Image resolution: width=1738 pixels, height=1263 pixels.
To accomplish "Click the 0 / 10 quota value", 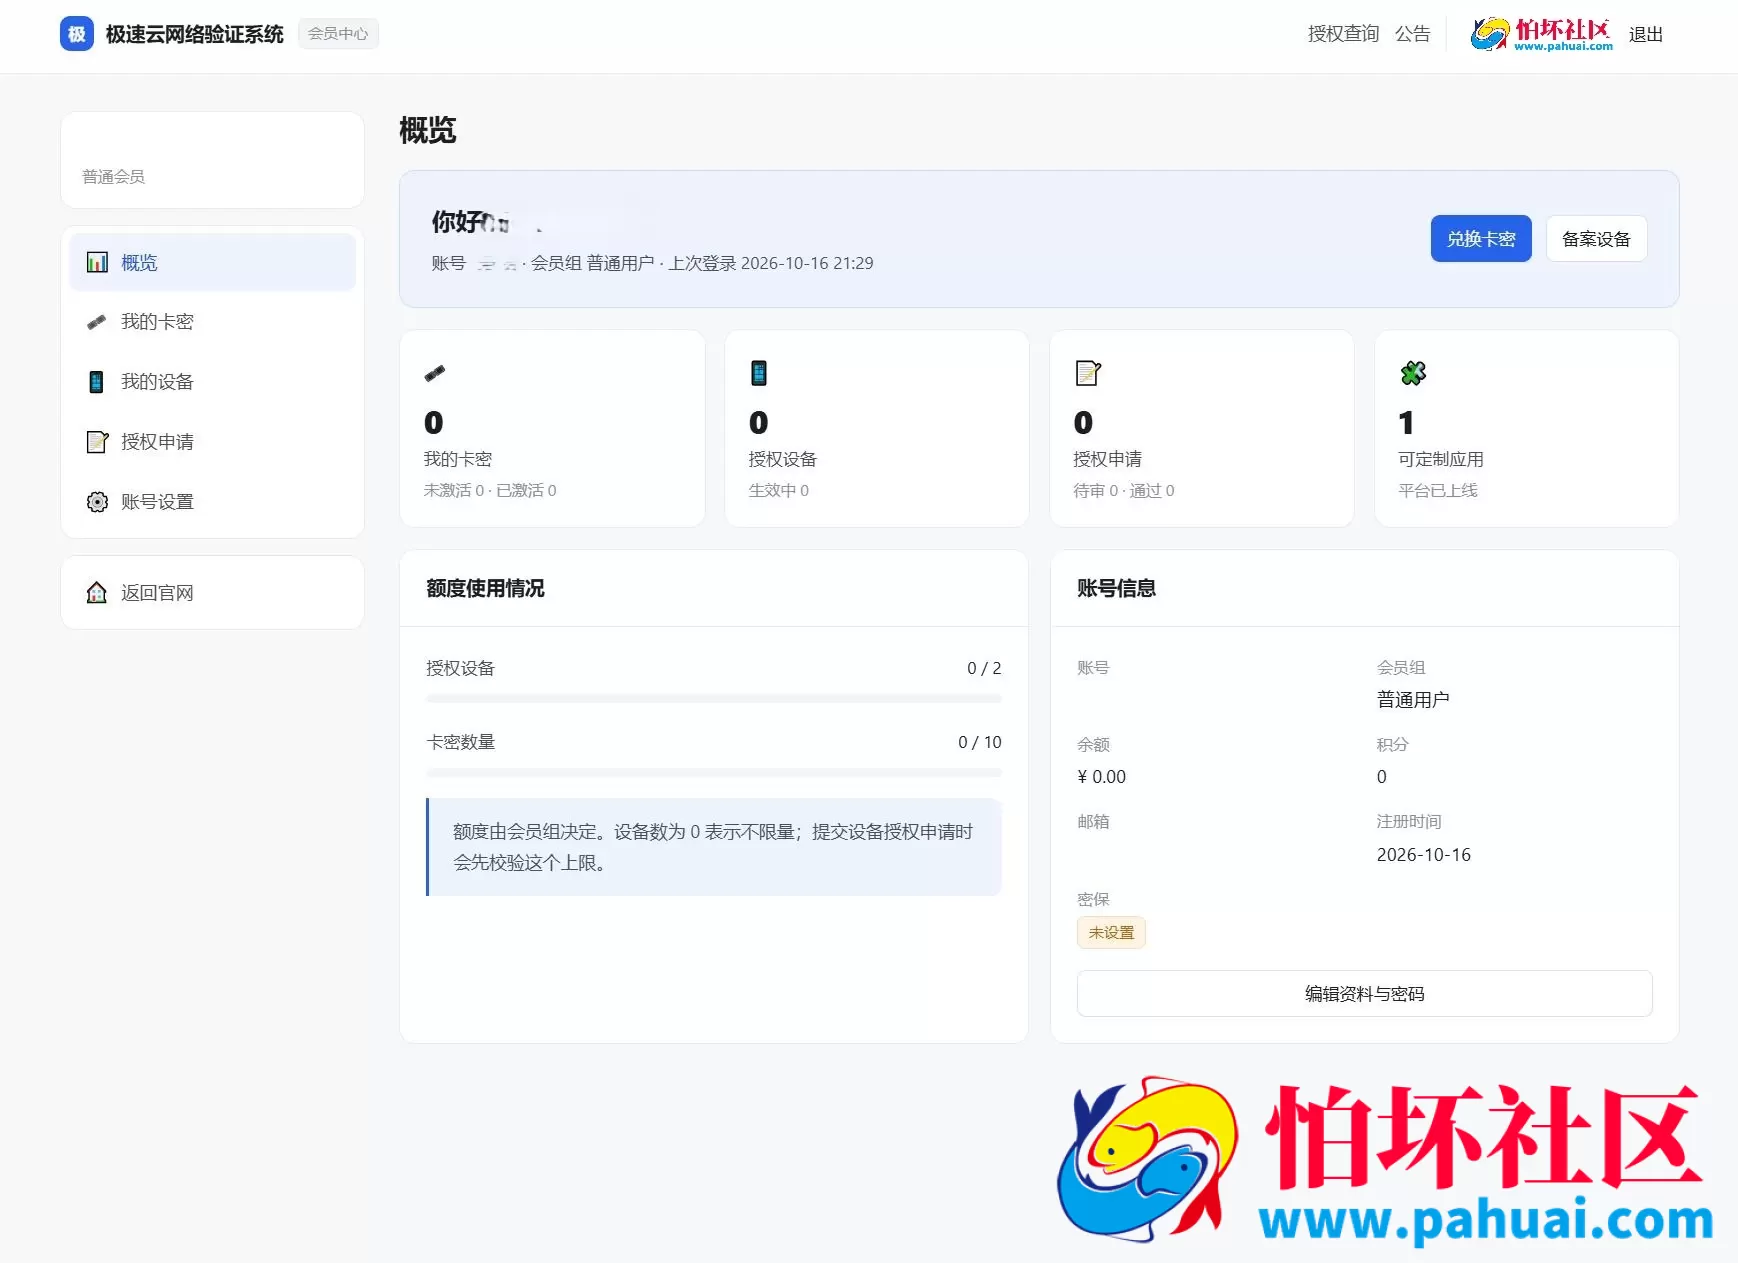I will click(x=980, y=742).
